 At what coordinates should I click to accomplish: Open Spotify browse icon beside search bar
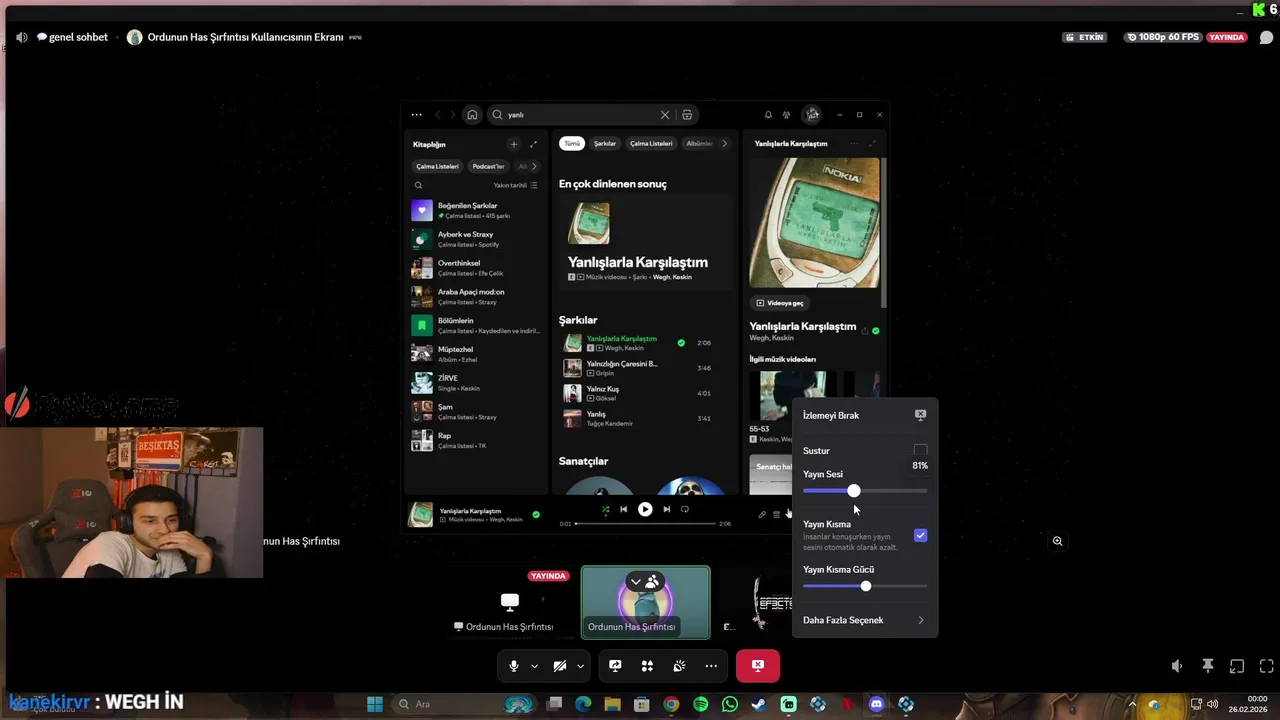coord(687,115)
